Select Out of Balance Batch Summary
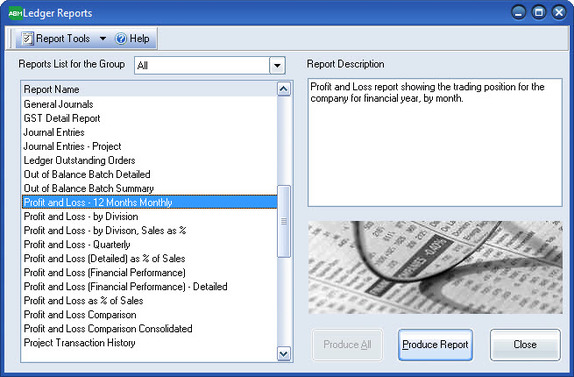Viewport: 574px width, 377px height. point(149,188)
